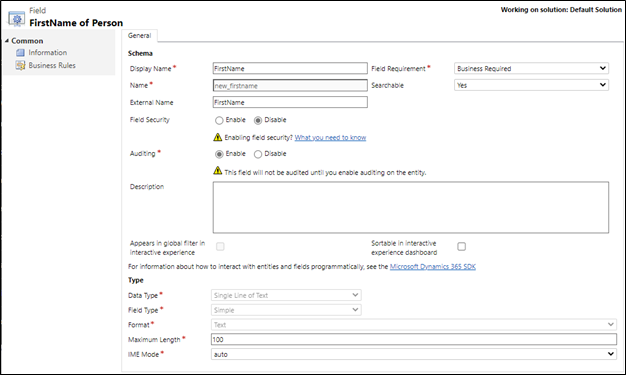Open Information in the Common section
Screen dimensions: 626x375
[x=48, y=53]
